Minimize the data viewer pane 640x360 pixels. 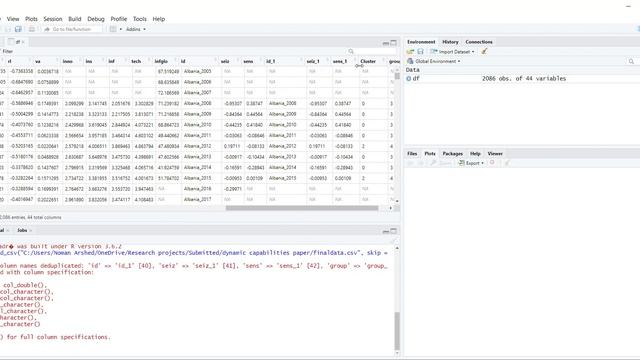click(386, 43)
